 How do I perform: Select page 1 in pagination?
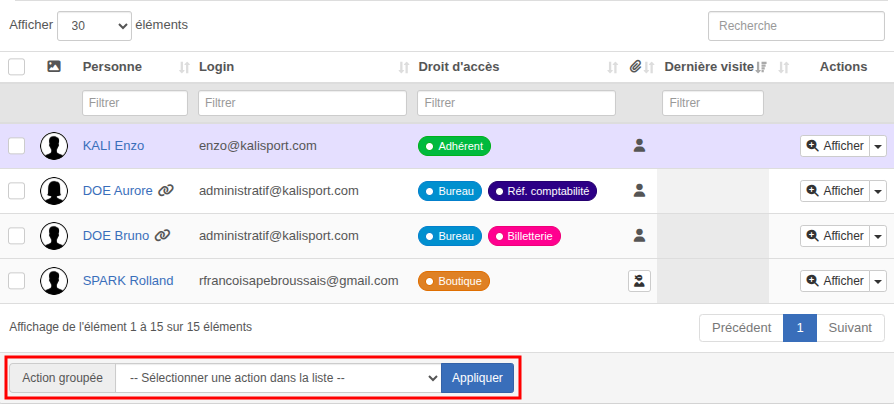(800, 328)
